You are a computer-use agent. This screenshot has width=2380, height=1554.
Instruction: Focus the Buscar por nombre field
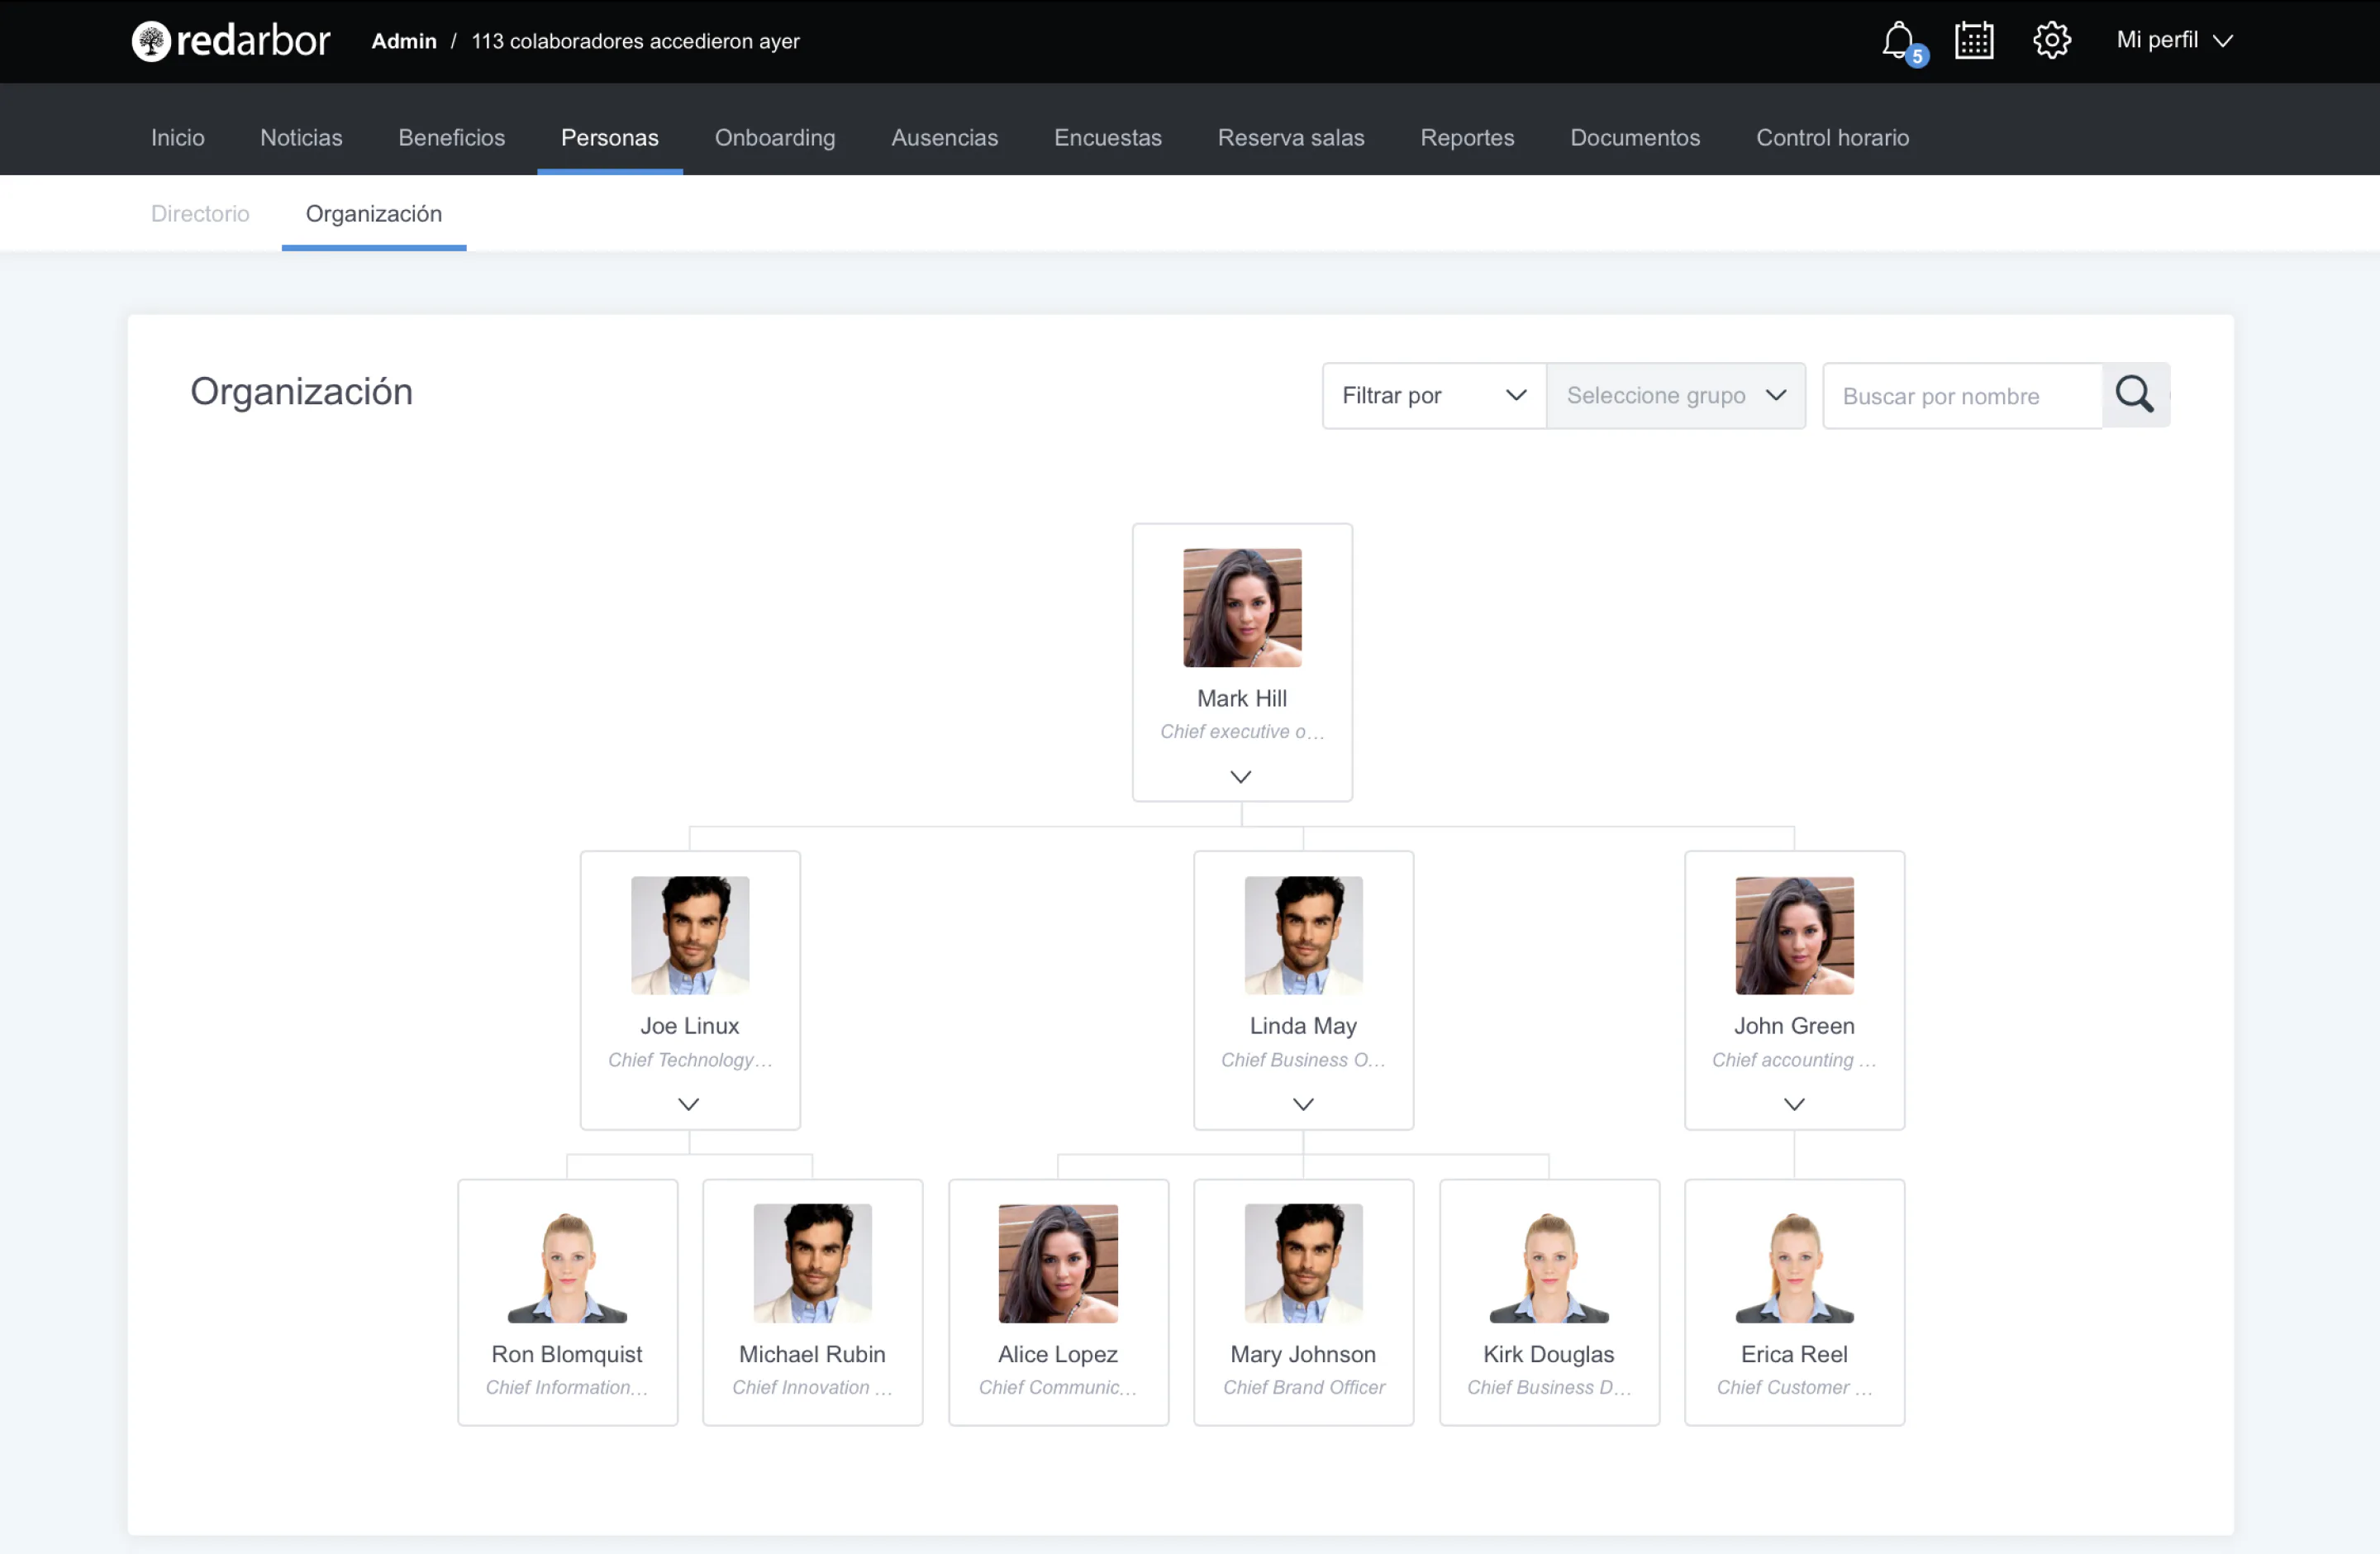pyautogui.click(x=1961, y=395)
